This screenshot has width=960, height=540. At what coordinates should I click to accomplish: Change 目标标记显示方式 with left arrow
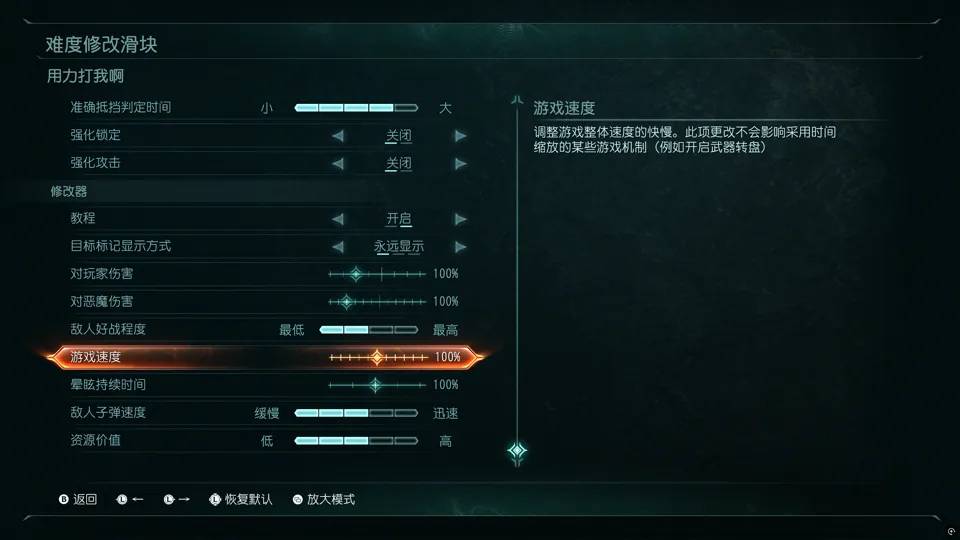(x=338, y=247)
